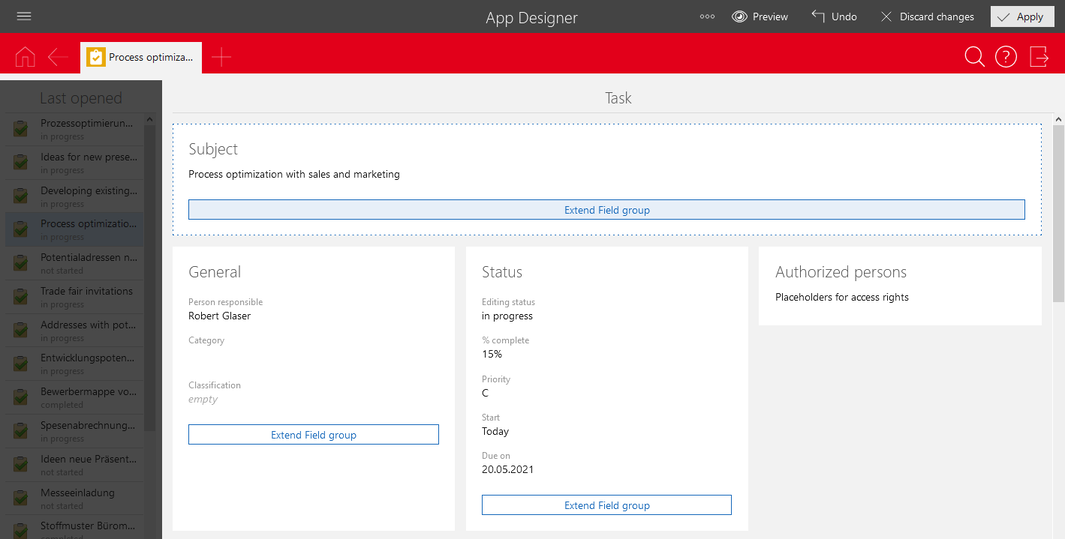Open the hamburger menu
Viewport: 1065px width, 539px height.
click(24, 16)
